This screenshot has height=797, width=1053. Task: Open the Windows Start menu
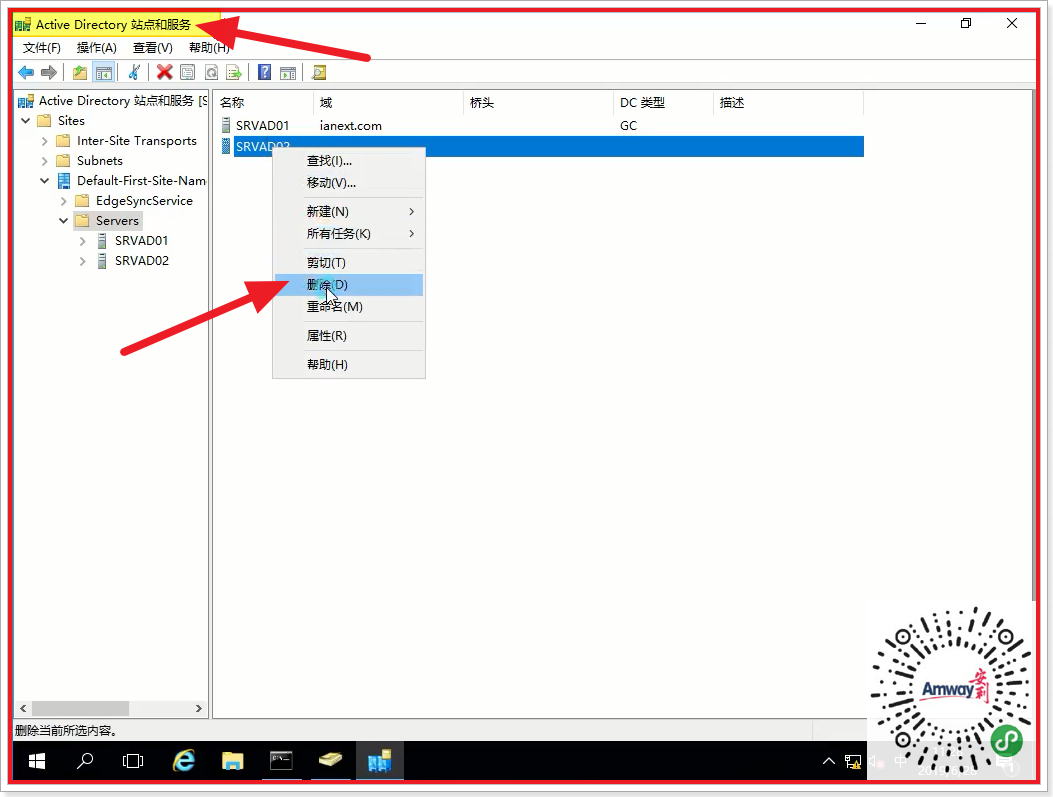37,761
